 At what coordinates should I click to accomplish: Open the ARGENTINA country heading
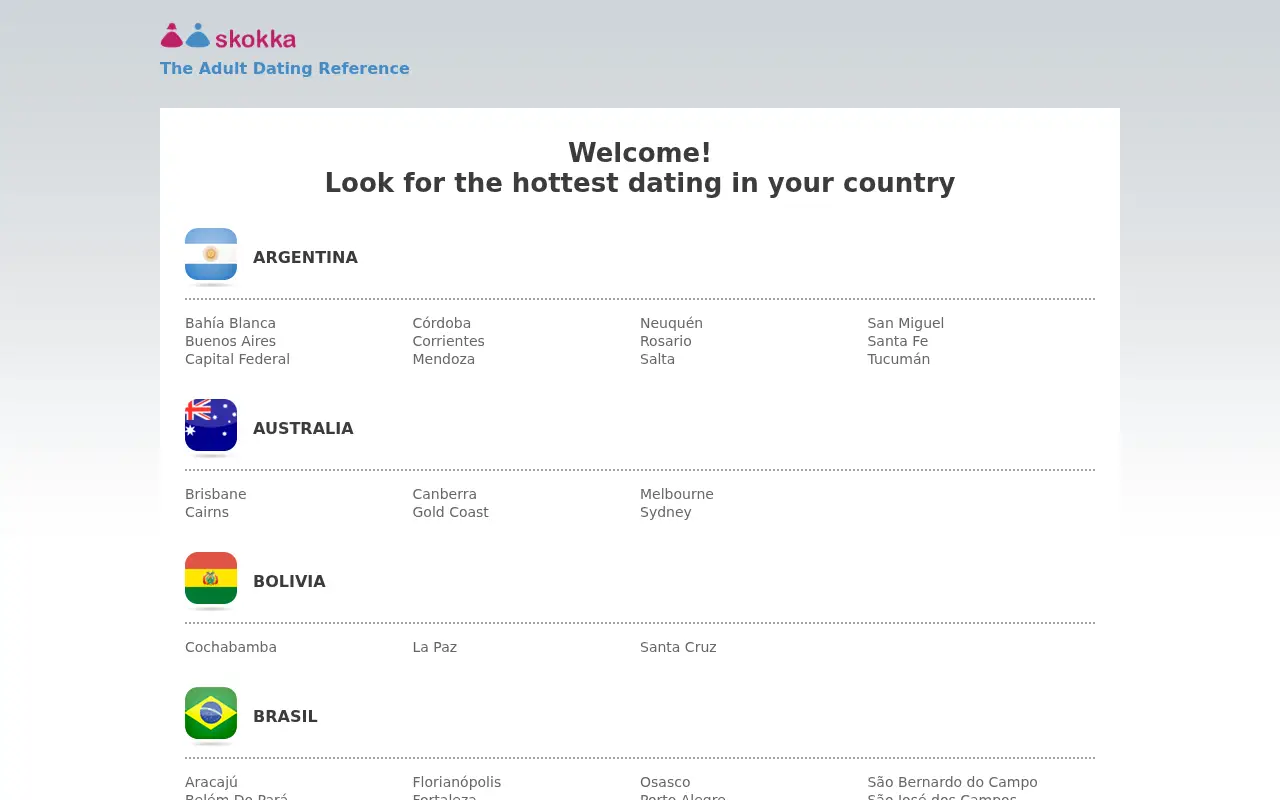(x=305, y=257)
